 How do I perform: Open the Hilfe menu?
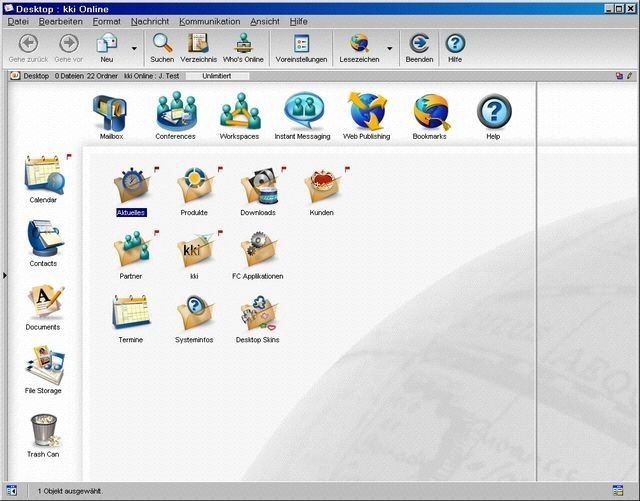tap(299, 22)
